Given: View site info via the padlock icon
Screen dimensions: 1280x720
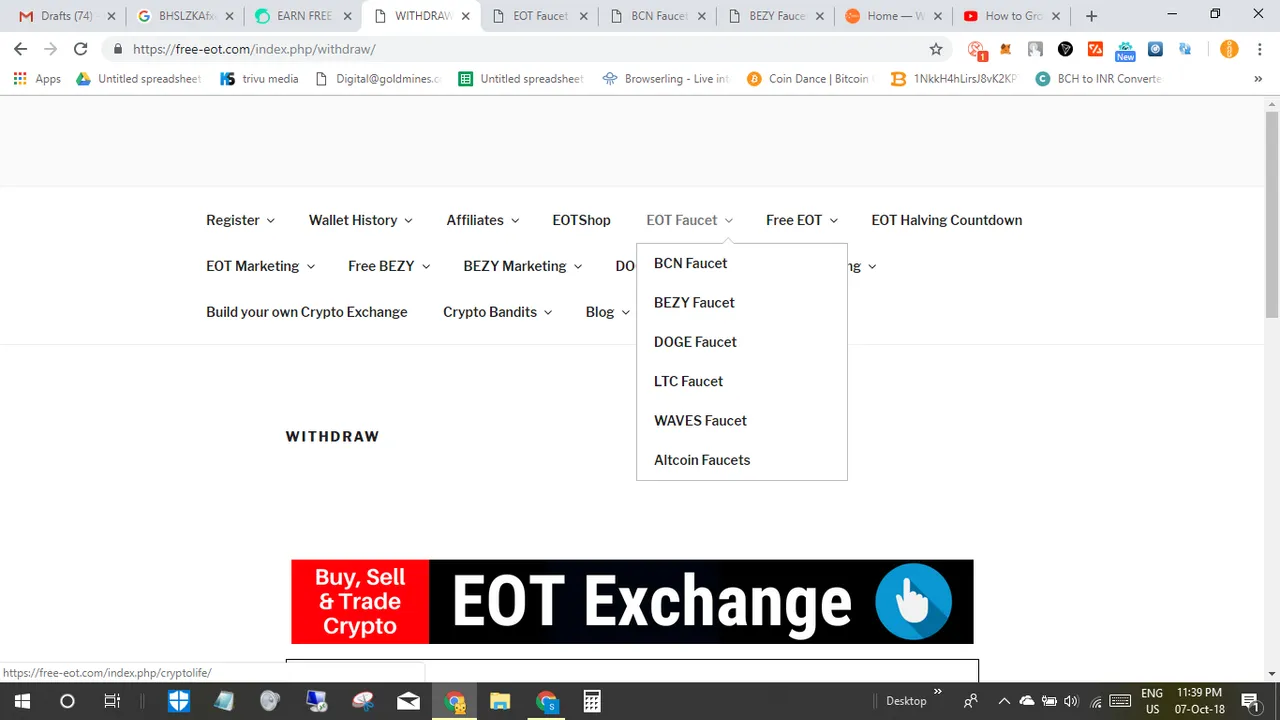Looking at the screenshot, I should click(x=118, y=49).
